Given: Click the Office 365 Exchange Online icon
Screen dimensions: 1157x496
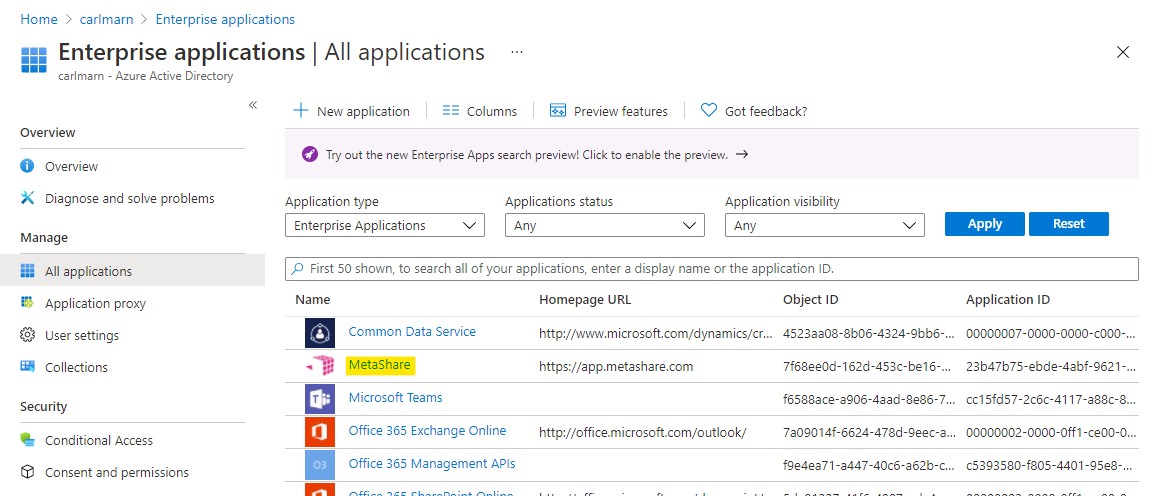Looking at the screenshot, I should click(x=320, y=432).
